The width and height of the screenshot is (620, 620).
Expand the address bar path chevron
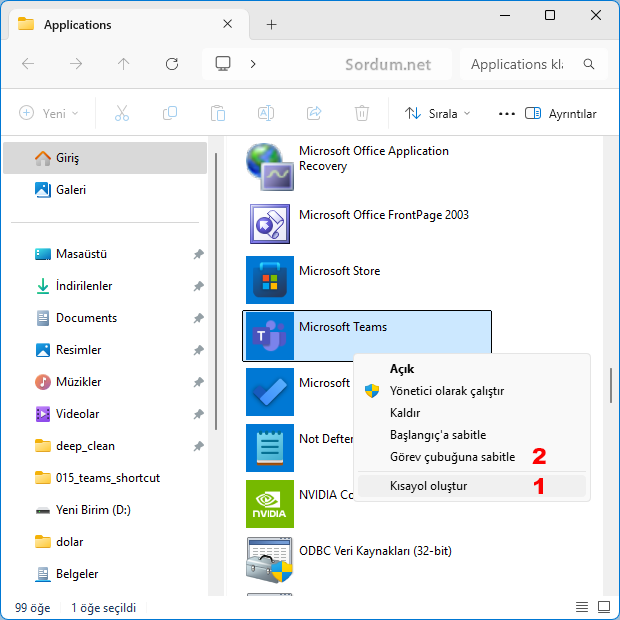tap(253, 64)
